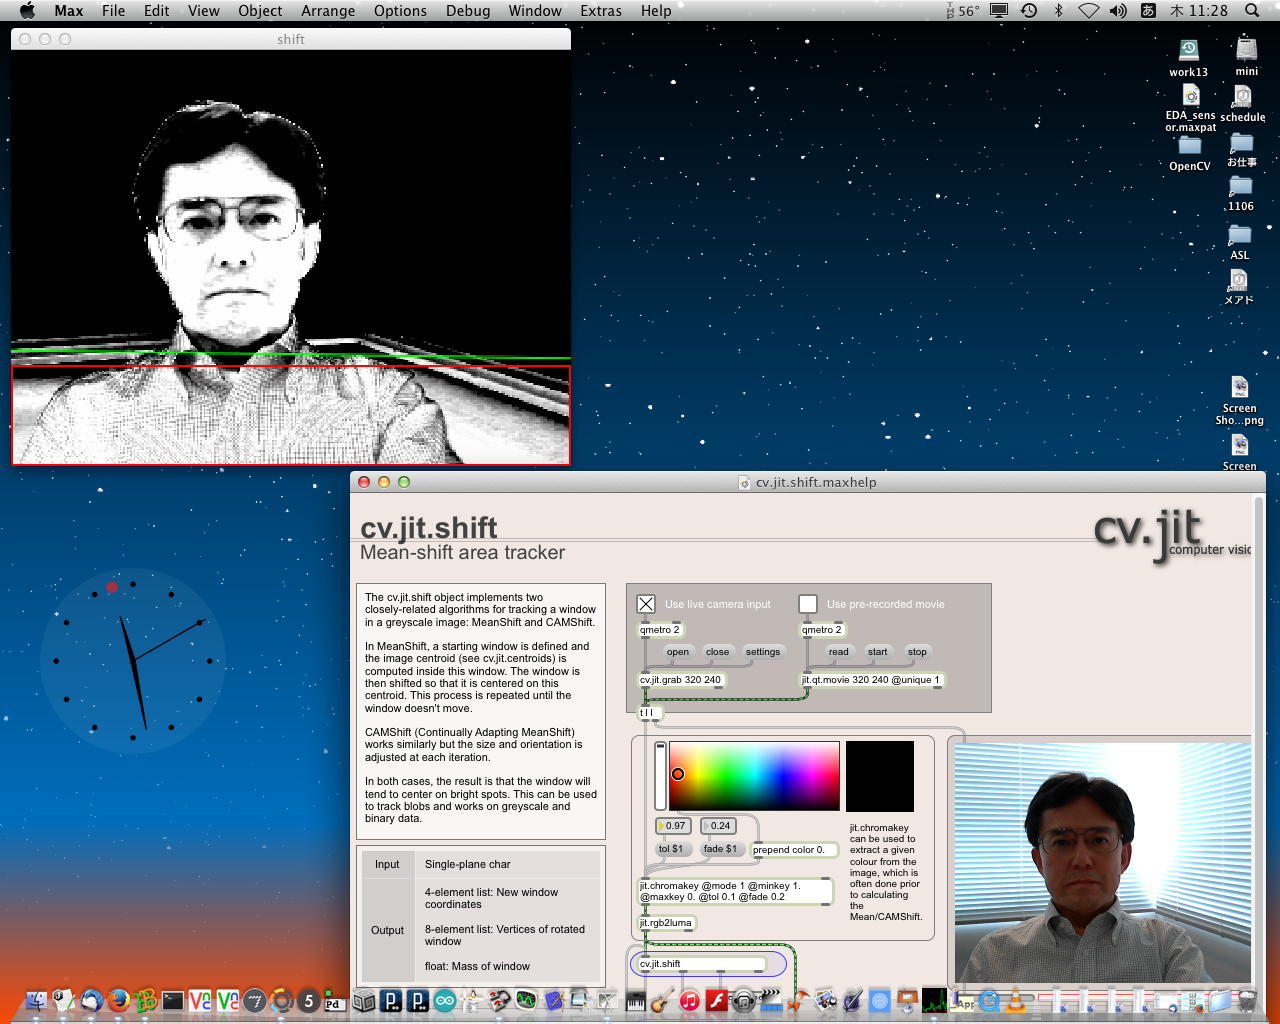Click the stop message button
Screen dimensions: 1280x1024
(x=917, y=652)
